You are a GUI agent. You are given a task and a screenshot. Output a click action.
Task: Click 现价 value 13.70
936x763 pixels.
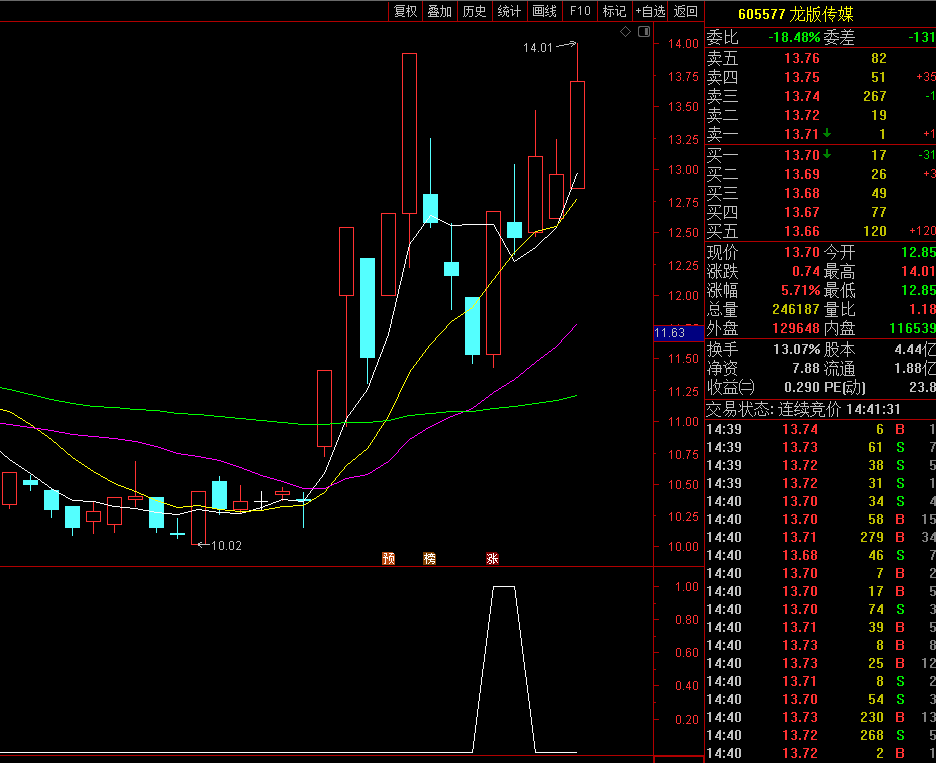(x=802, y=252)
